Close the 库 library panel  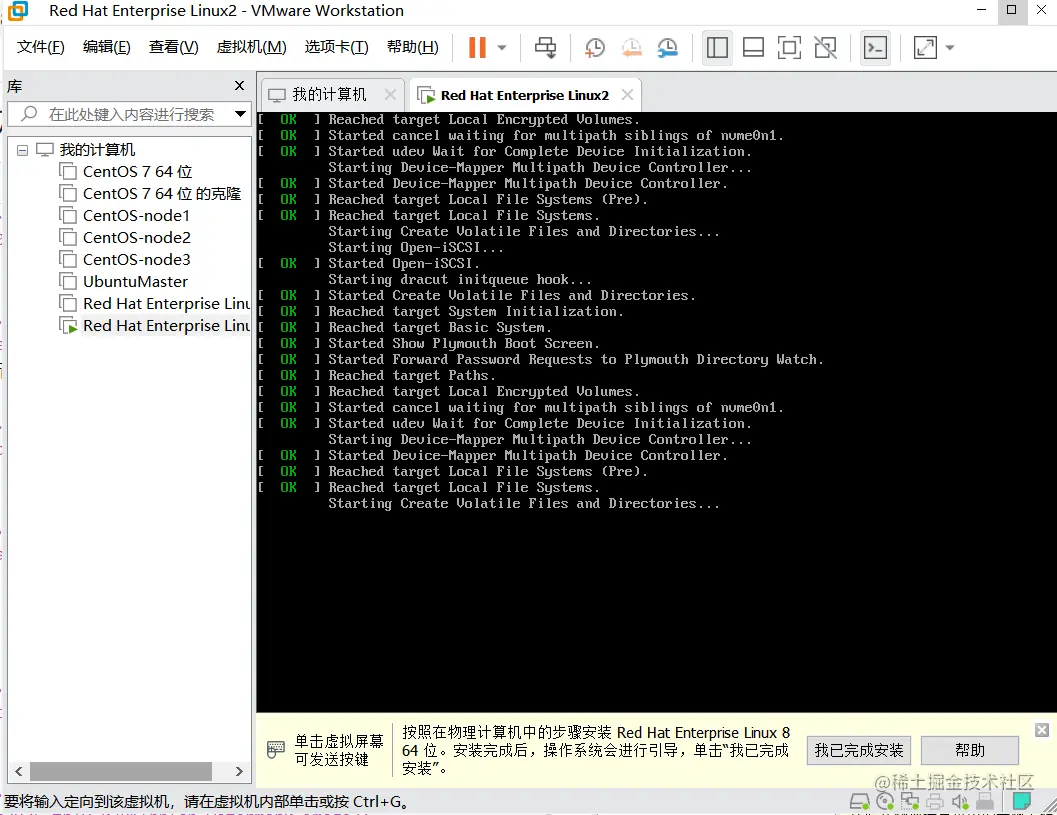[x=239, y=86]
